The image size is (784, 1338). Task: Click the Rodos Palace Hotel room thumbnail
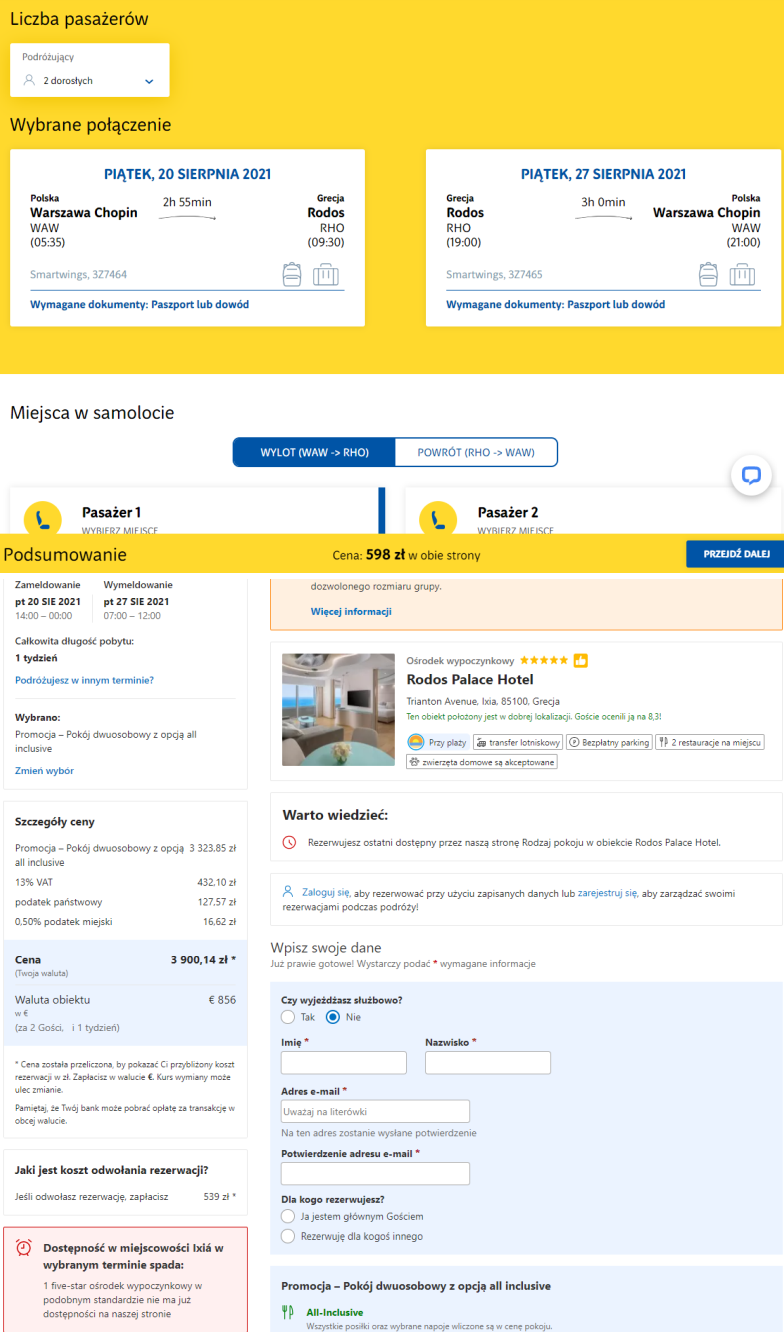point(339,710)
